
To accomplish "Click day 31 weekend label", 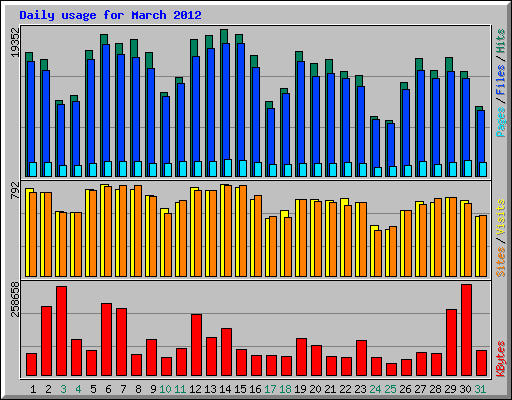I will tap(480, 389).
